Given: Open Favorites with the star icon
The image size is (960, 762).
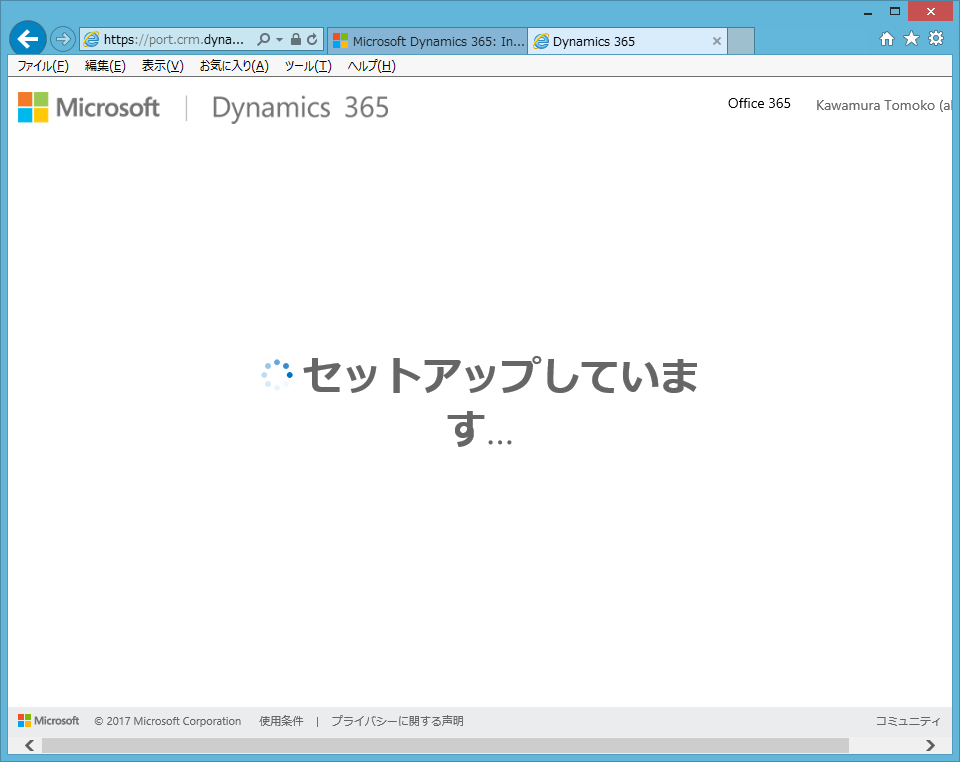Looking at the screenshot, I should click(x=912, y=39).
